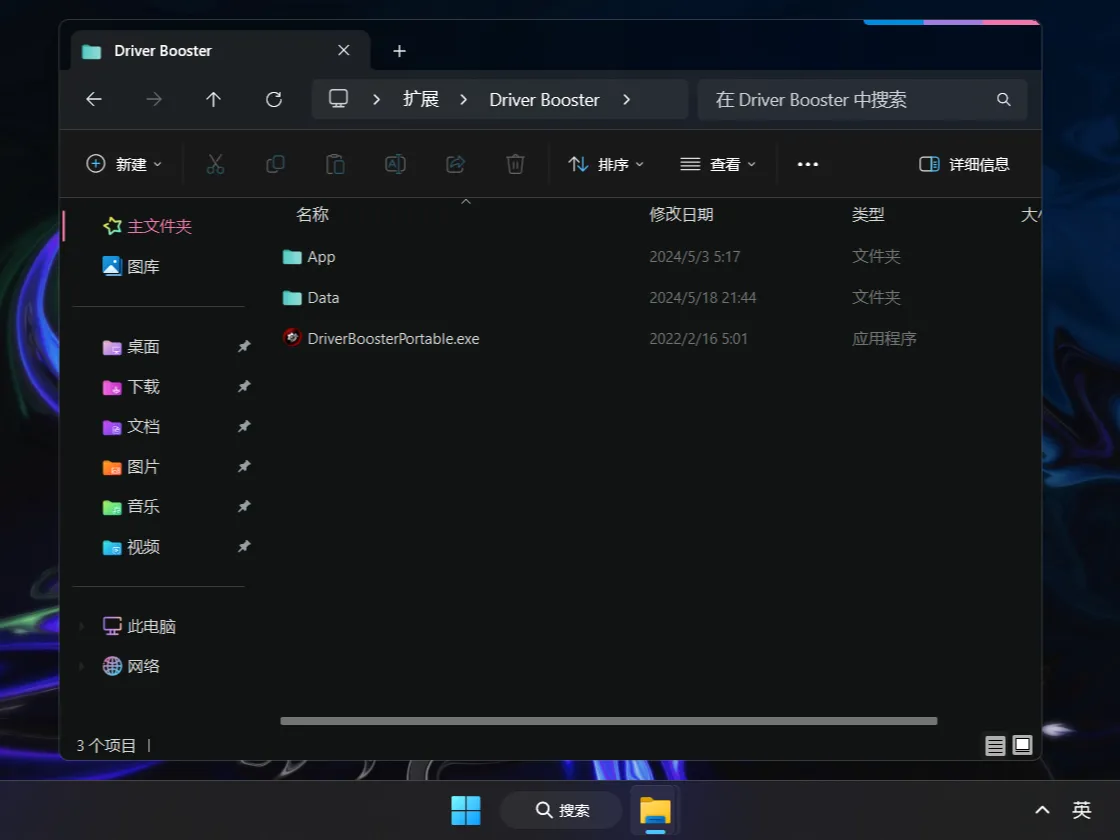Switch to compact list view at bottom right
Viewport: 1120px width, 840px height.
[x=995, y=745]
